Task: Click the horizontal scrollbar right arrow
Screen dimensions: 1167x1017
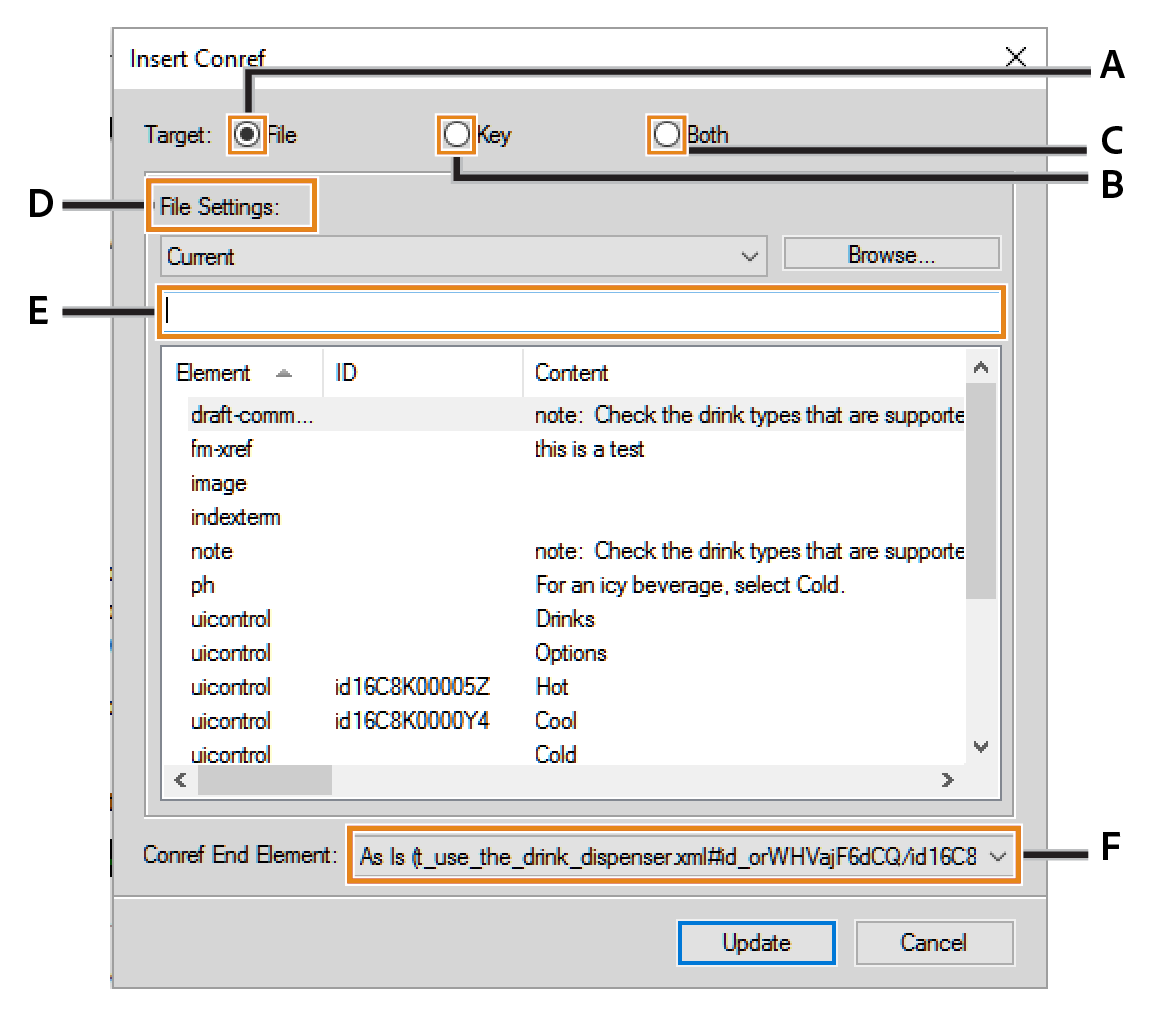Action: [x=948, y=780]
